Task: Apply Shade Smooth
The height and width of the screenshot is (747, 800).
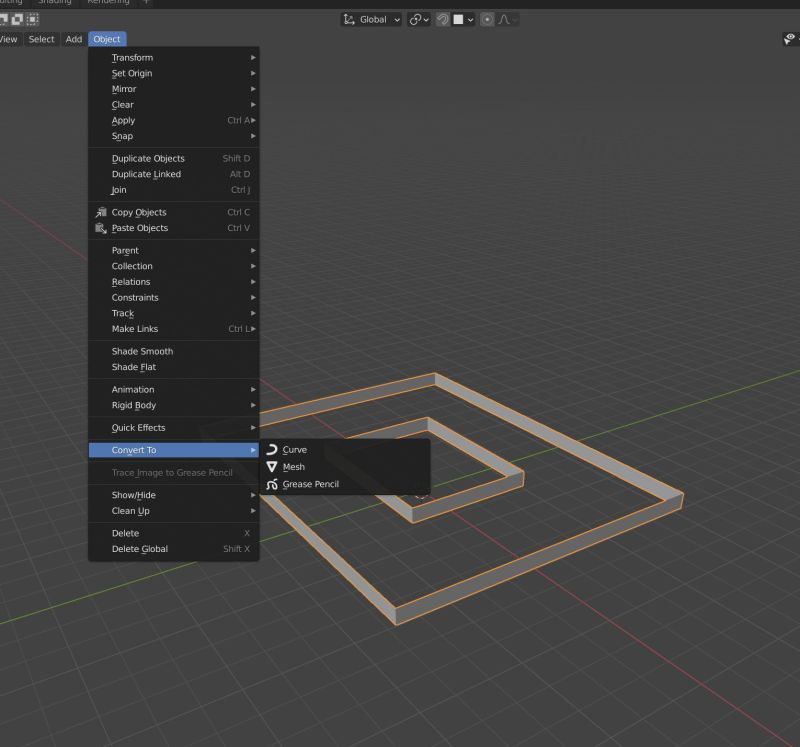Action: click(174, 352)
